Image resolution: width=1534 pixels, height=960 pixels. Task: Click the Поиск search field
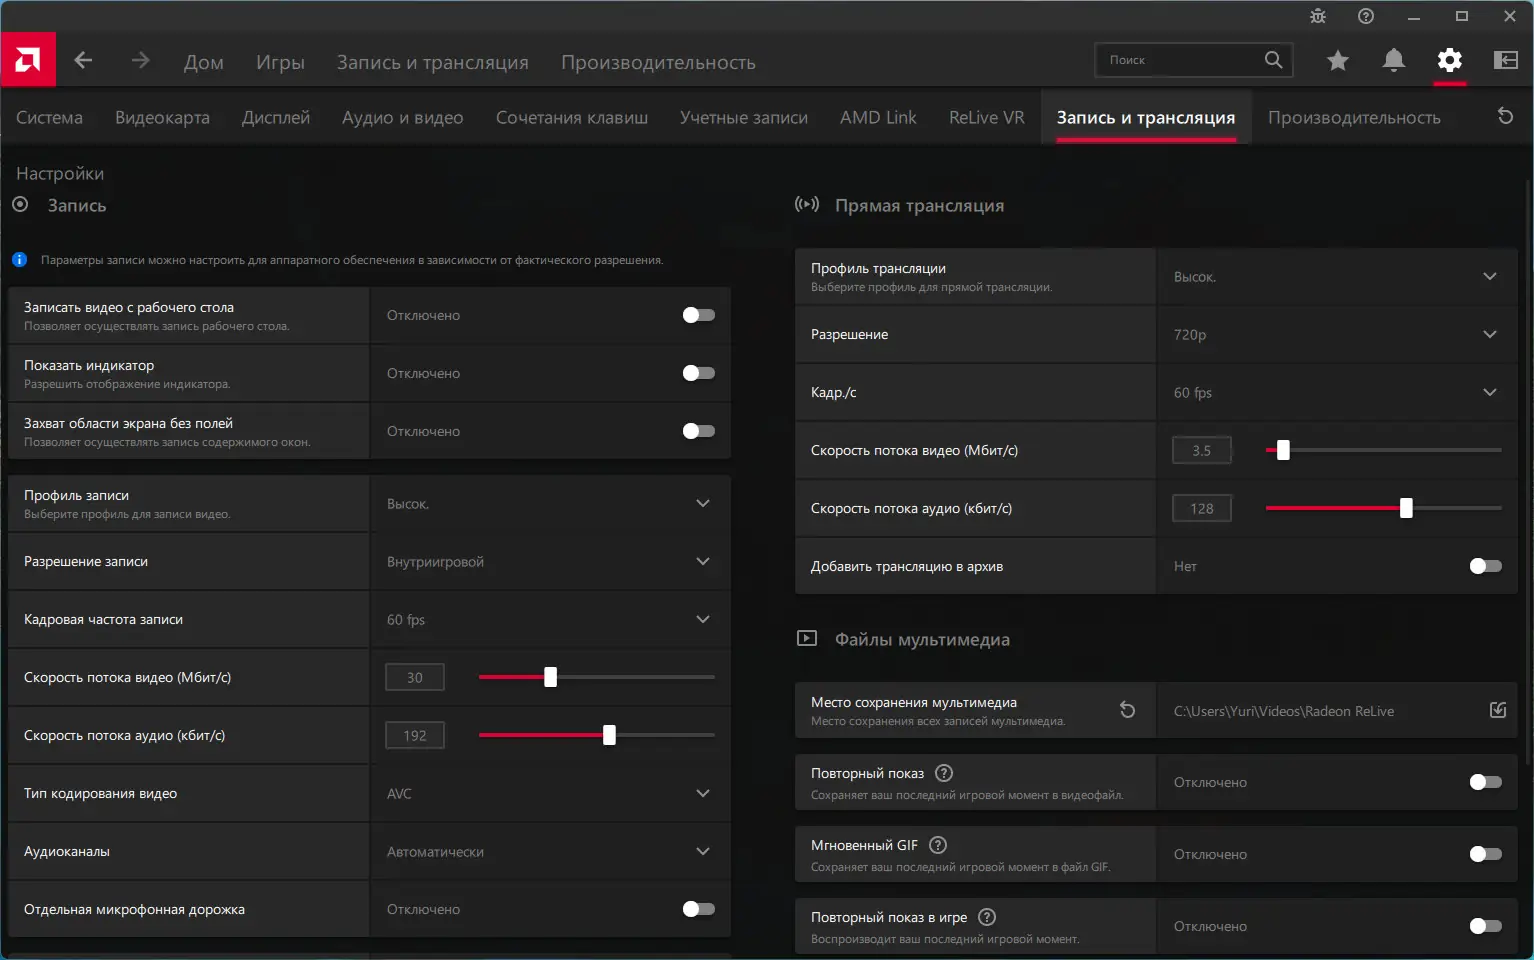pyautogui.click(x=1180, y=60)
